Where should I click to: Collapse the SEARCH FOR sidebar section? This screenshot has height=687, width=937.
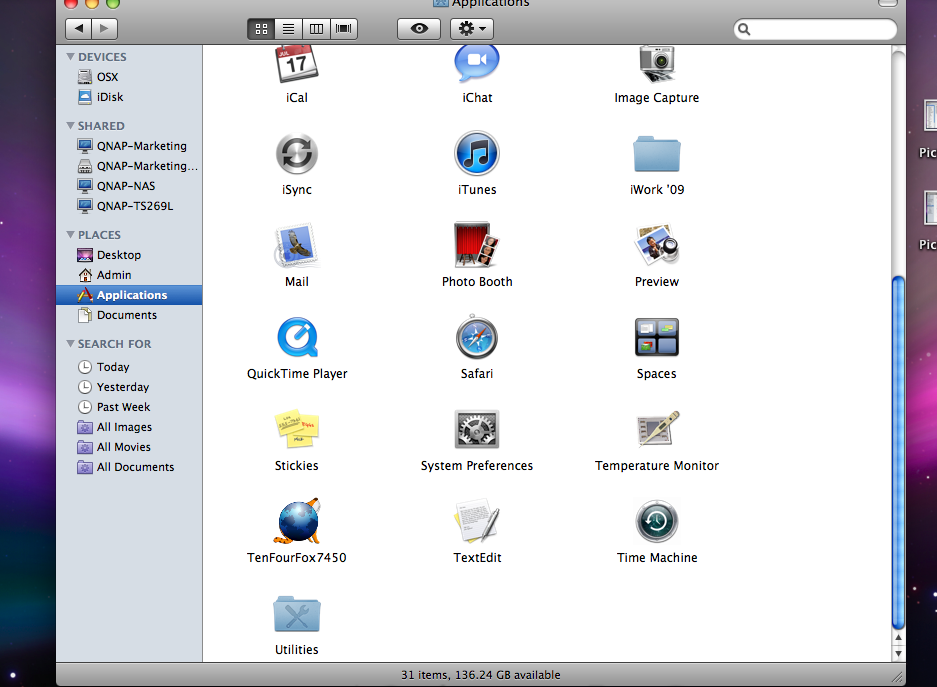[71, 344]
